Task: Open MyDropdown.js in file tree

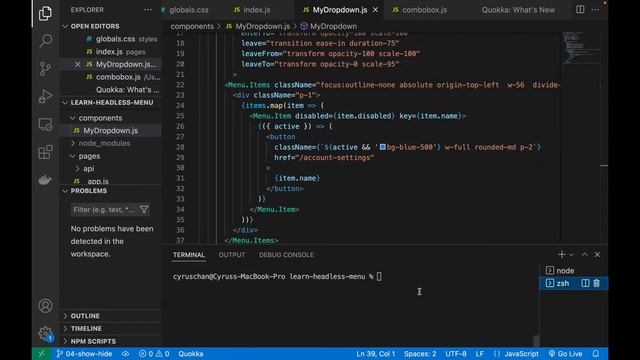Action: 110,131
